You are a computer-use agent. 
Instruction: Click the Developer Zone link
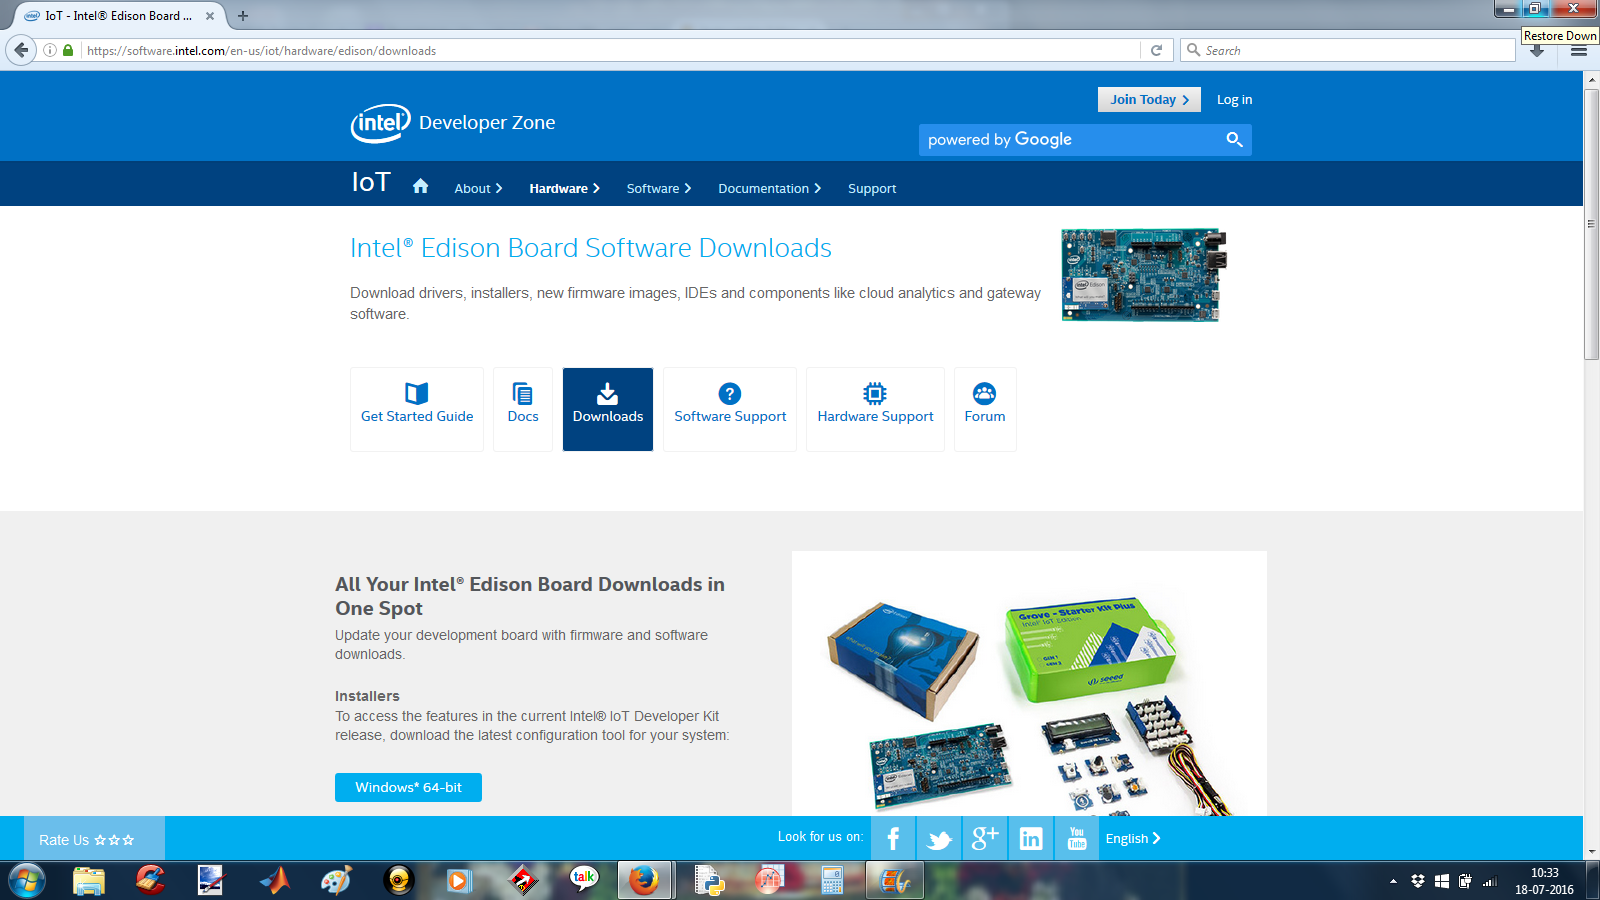[x=487, y=123]
